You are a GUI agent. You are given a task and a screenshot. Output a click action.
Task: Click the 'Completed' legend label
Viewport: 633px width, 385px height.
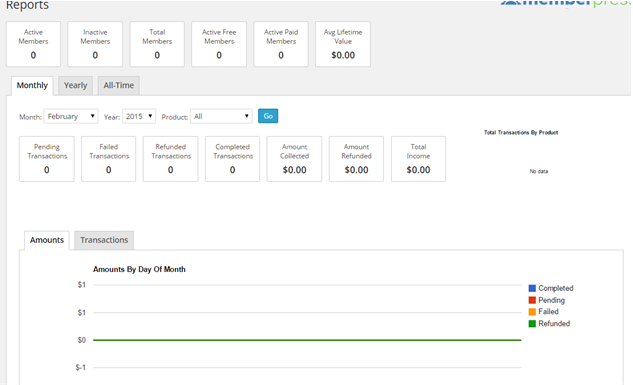555,288
